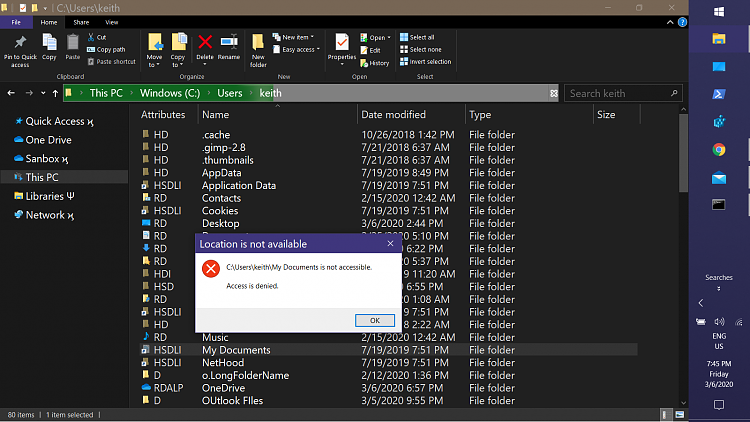Open Properties from the ribbon
Image resolution: width=750 pixels, height=422 pixels.
[342, 46]
